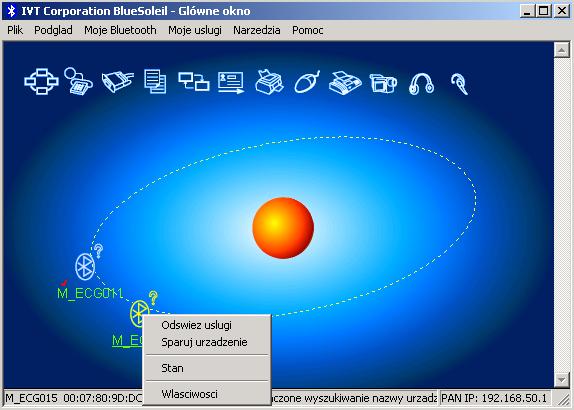
Task: Select the M_ECG011 Bluetooth device icon
Action: click(85, 266)
